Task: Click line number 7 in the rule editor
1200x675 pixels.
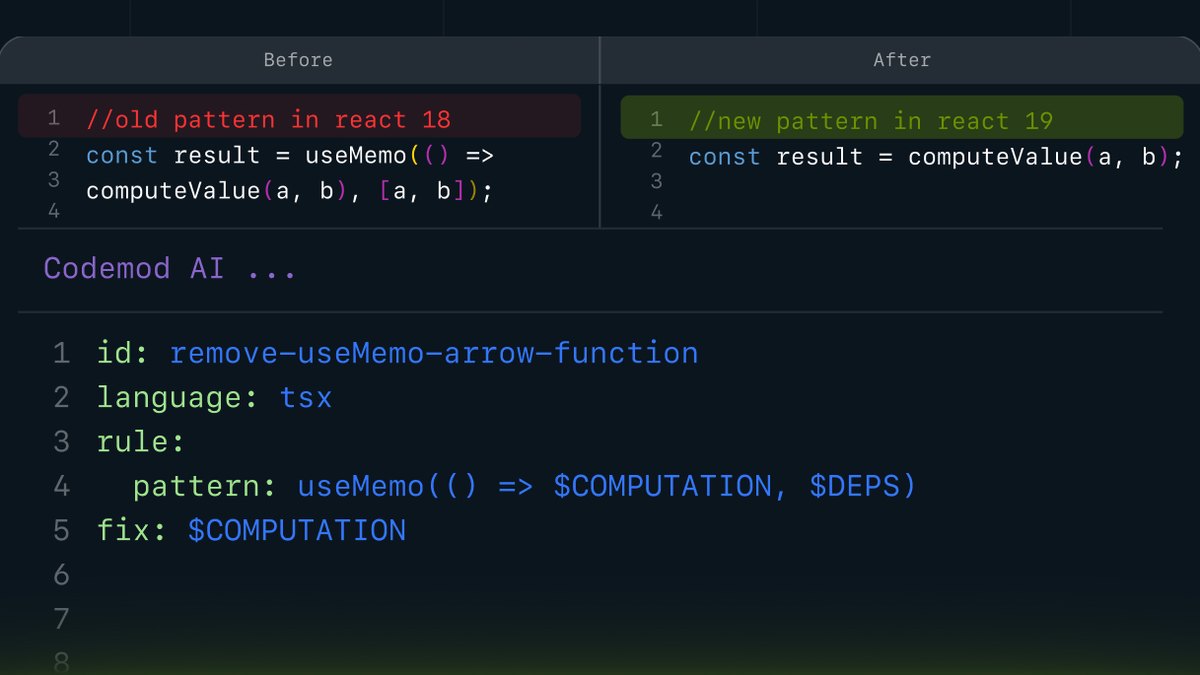Action: [x=62, y=619]
